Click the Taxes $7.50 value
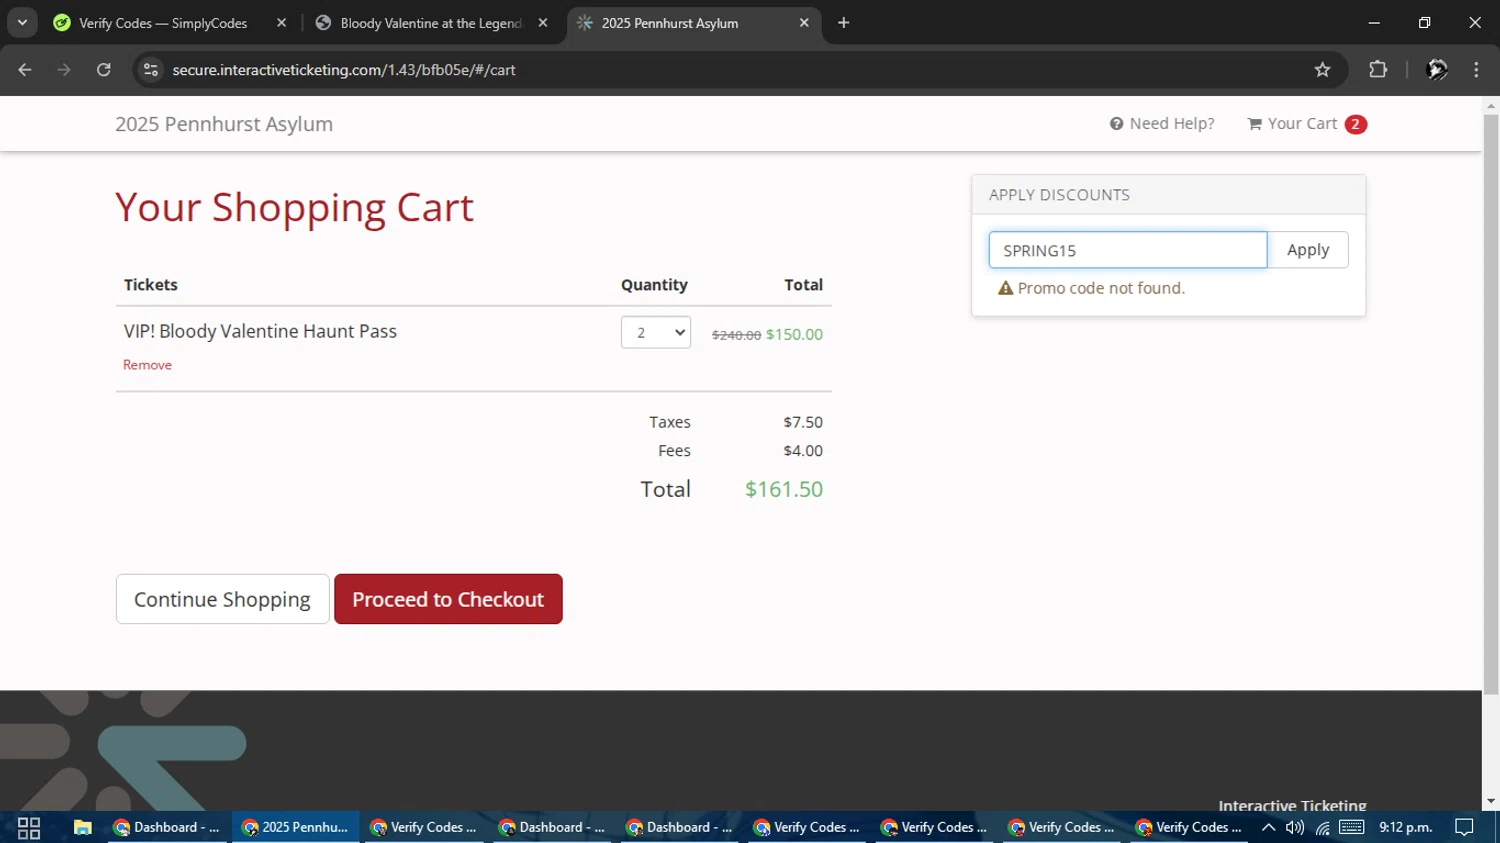Viewport: 1500px width, 843px height. click(803, 422)
